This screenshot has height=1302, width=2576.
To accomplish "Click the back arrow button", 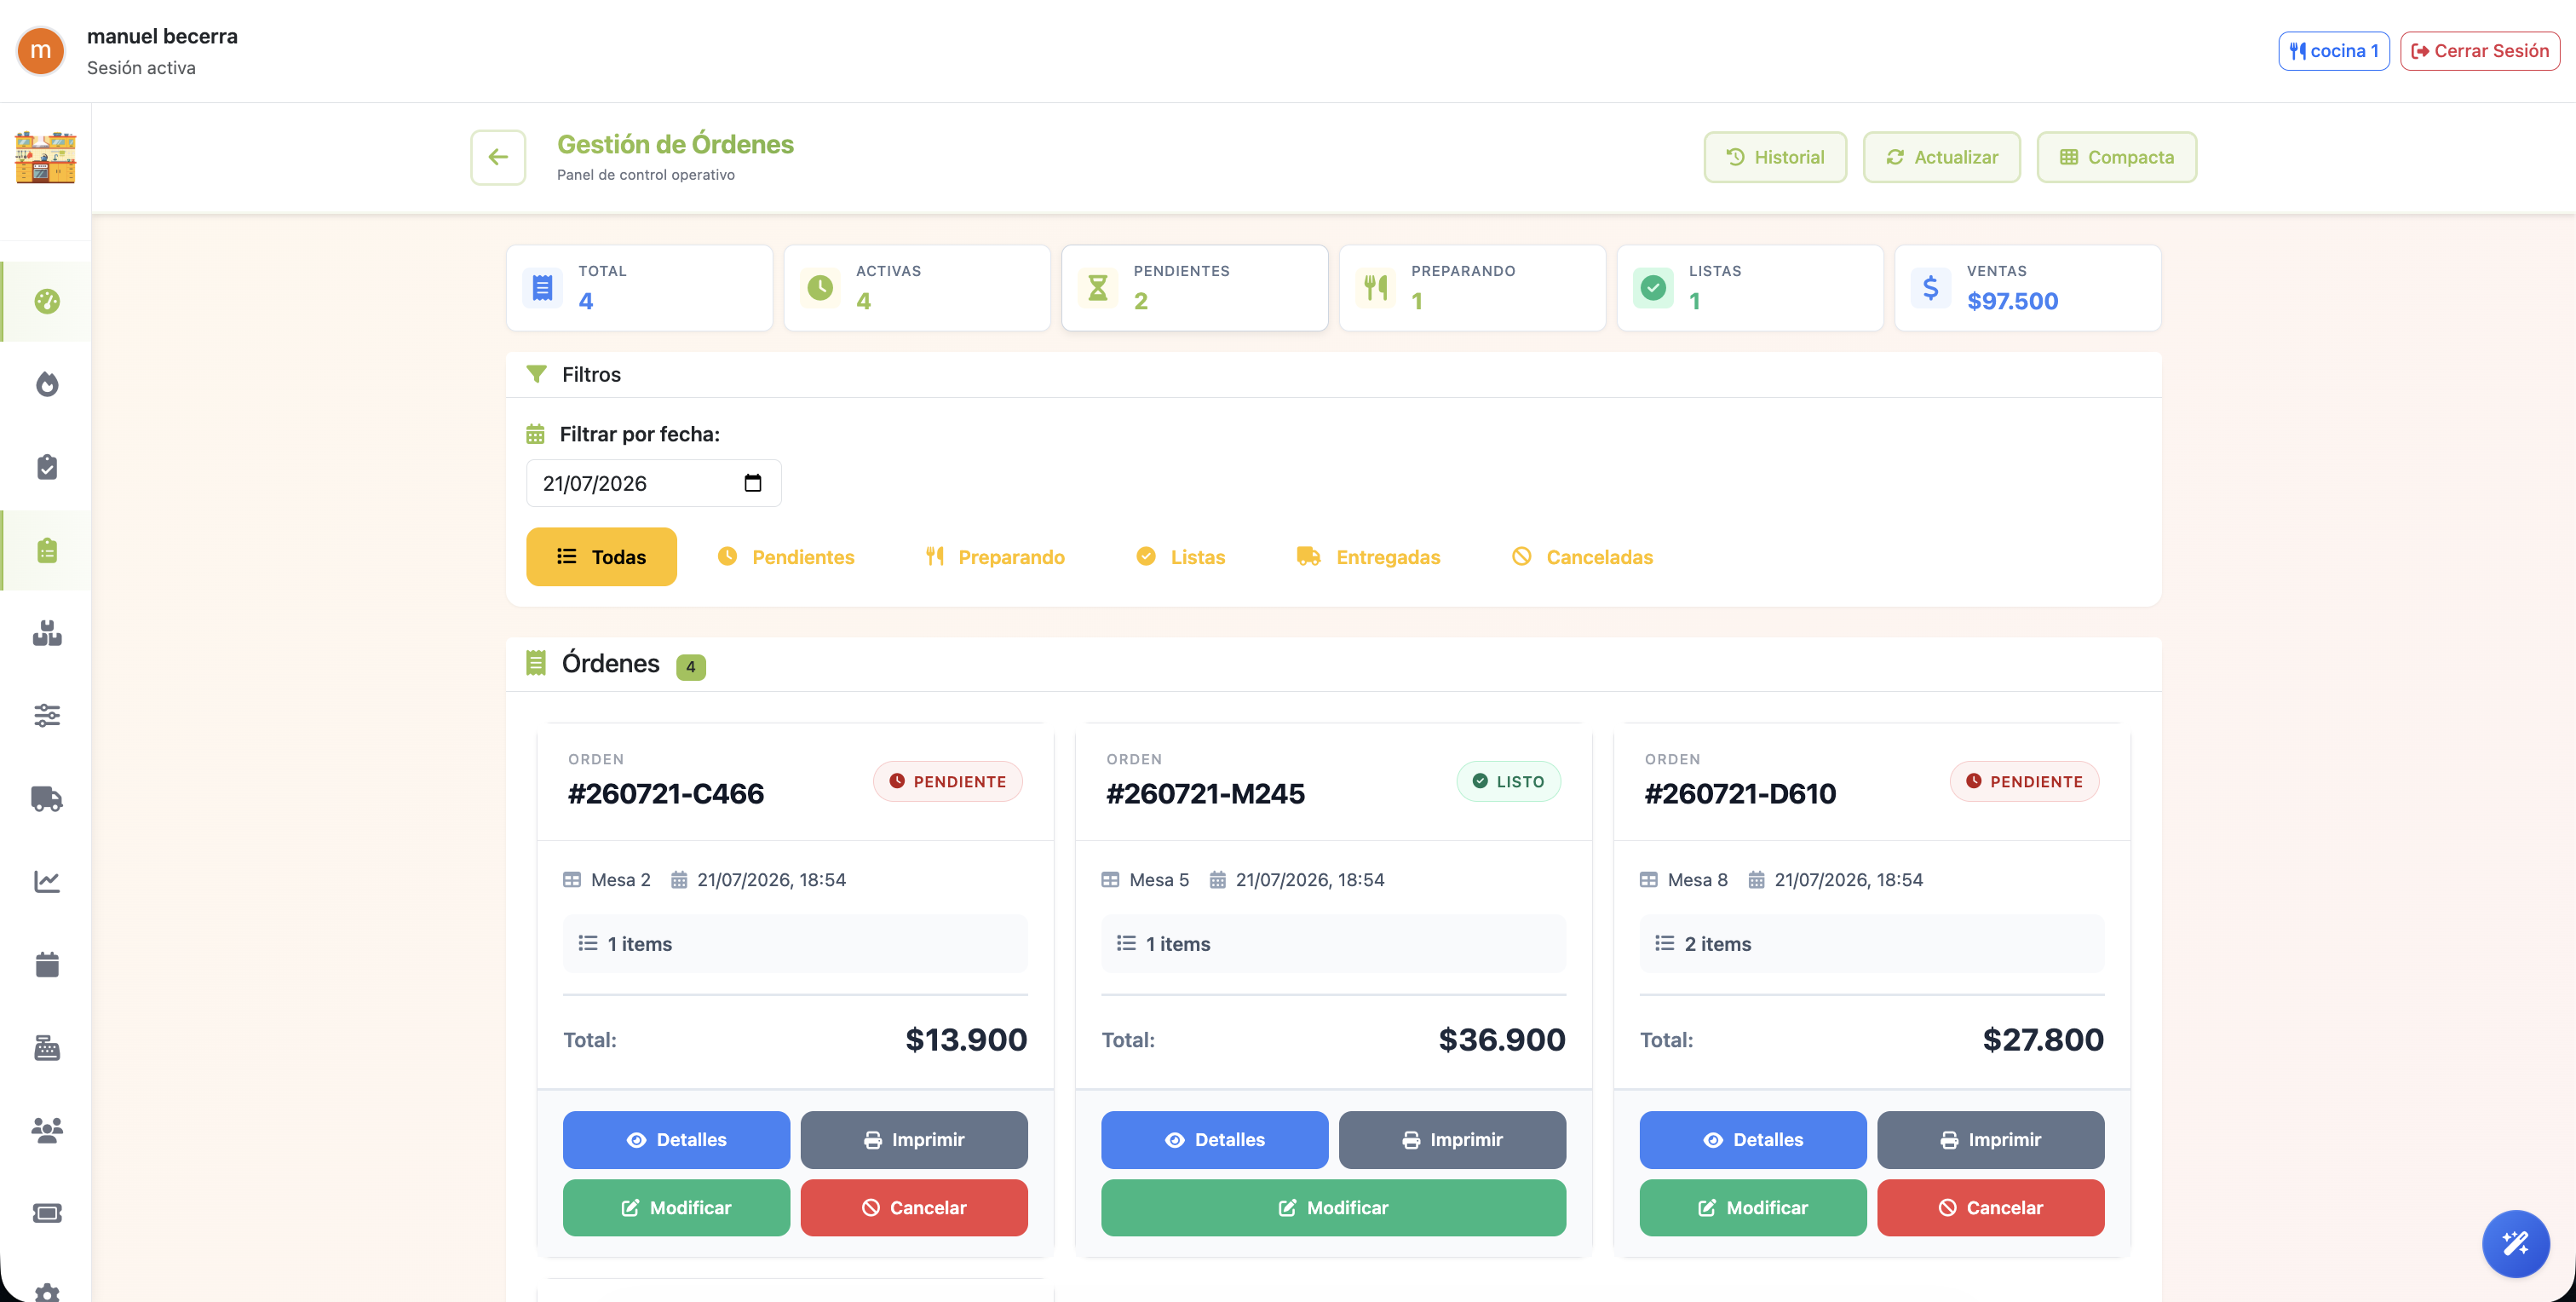I will coord(498,157).
